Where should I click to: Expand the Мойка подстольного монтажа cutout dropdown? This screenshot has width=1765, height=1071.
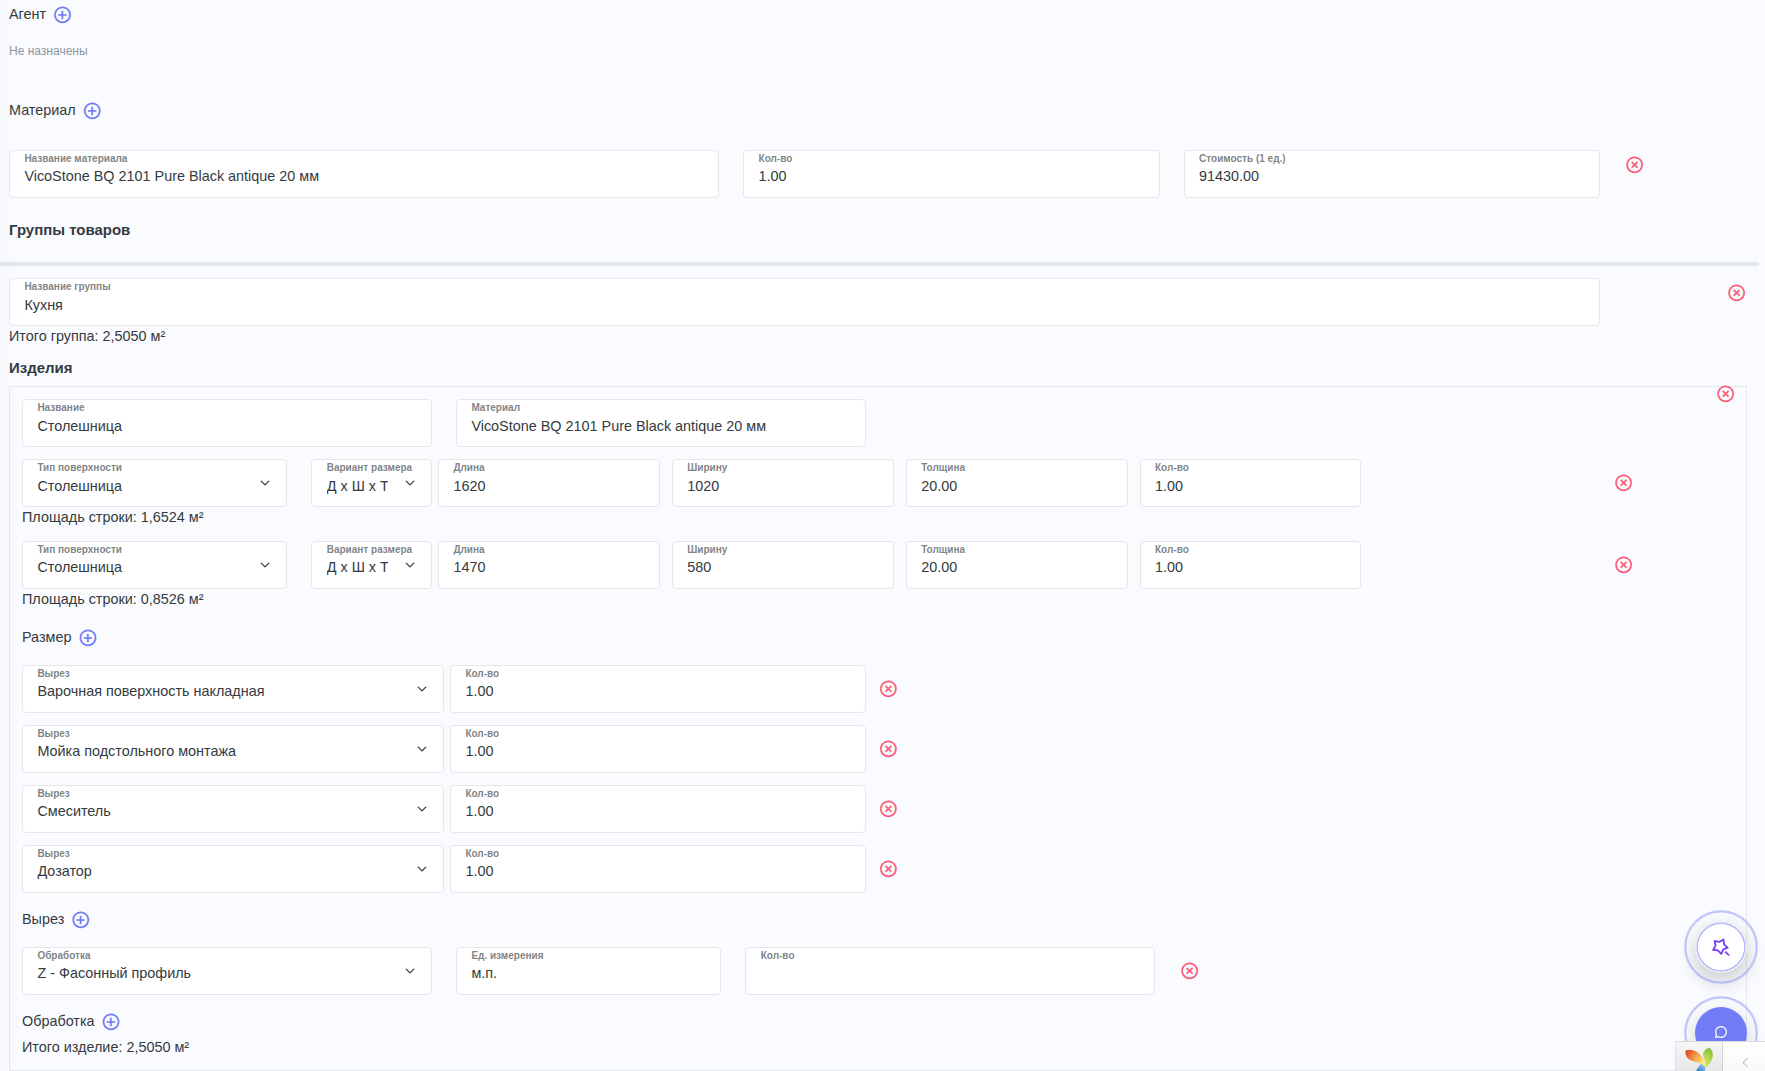tap(232, 749)
